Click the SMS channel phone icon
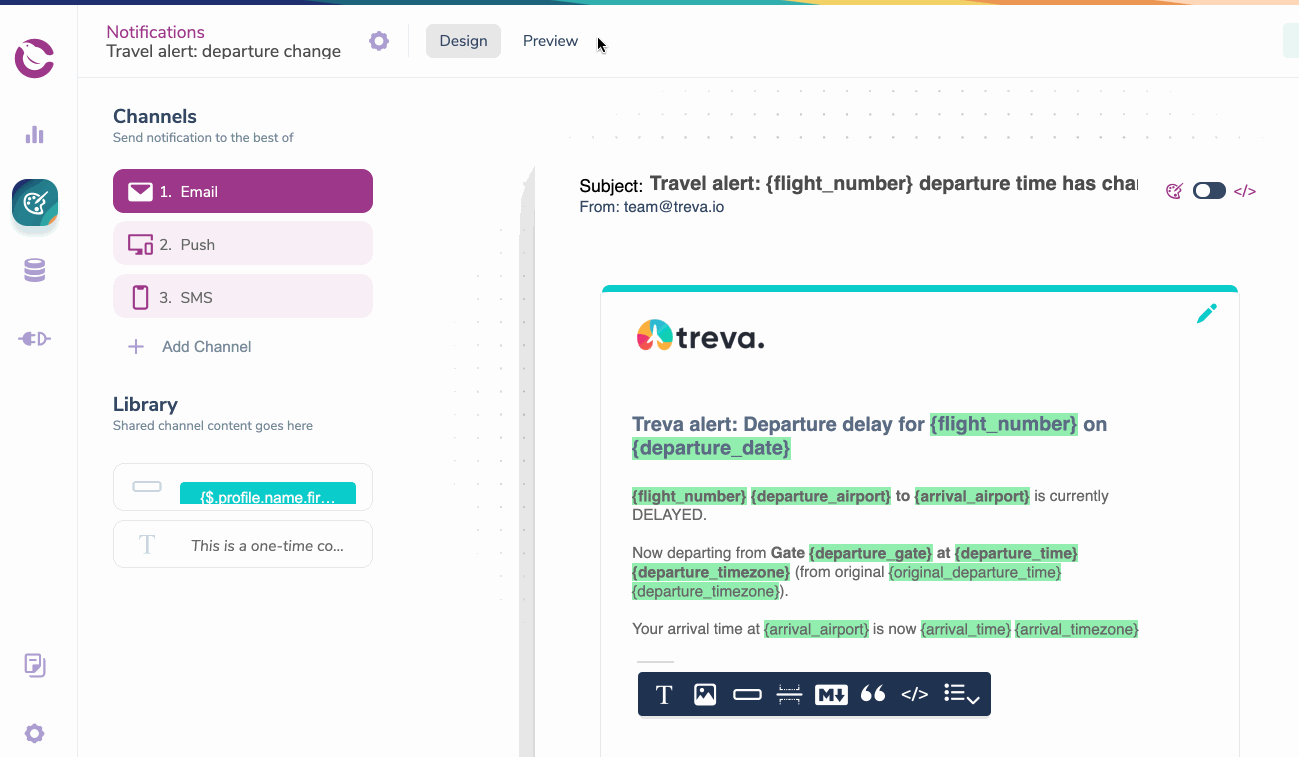 pos(140,297)
